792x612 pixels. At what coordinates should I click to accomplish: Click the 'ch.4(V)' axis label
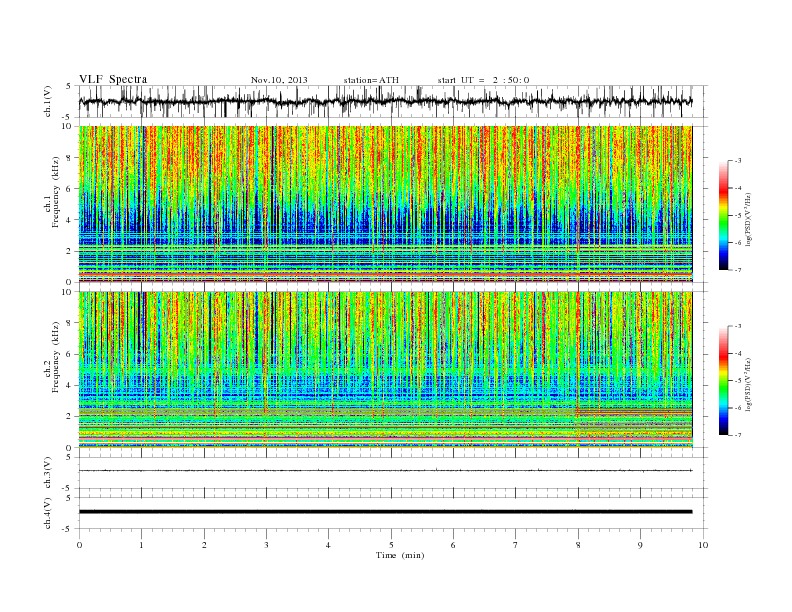[x=48, y=513]
